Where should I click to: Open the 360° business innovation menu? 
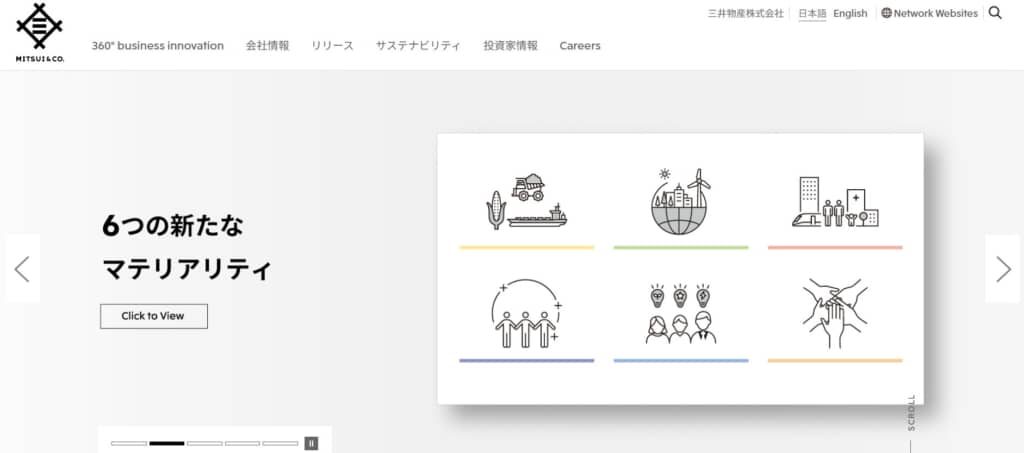(157, 46)
